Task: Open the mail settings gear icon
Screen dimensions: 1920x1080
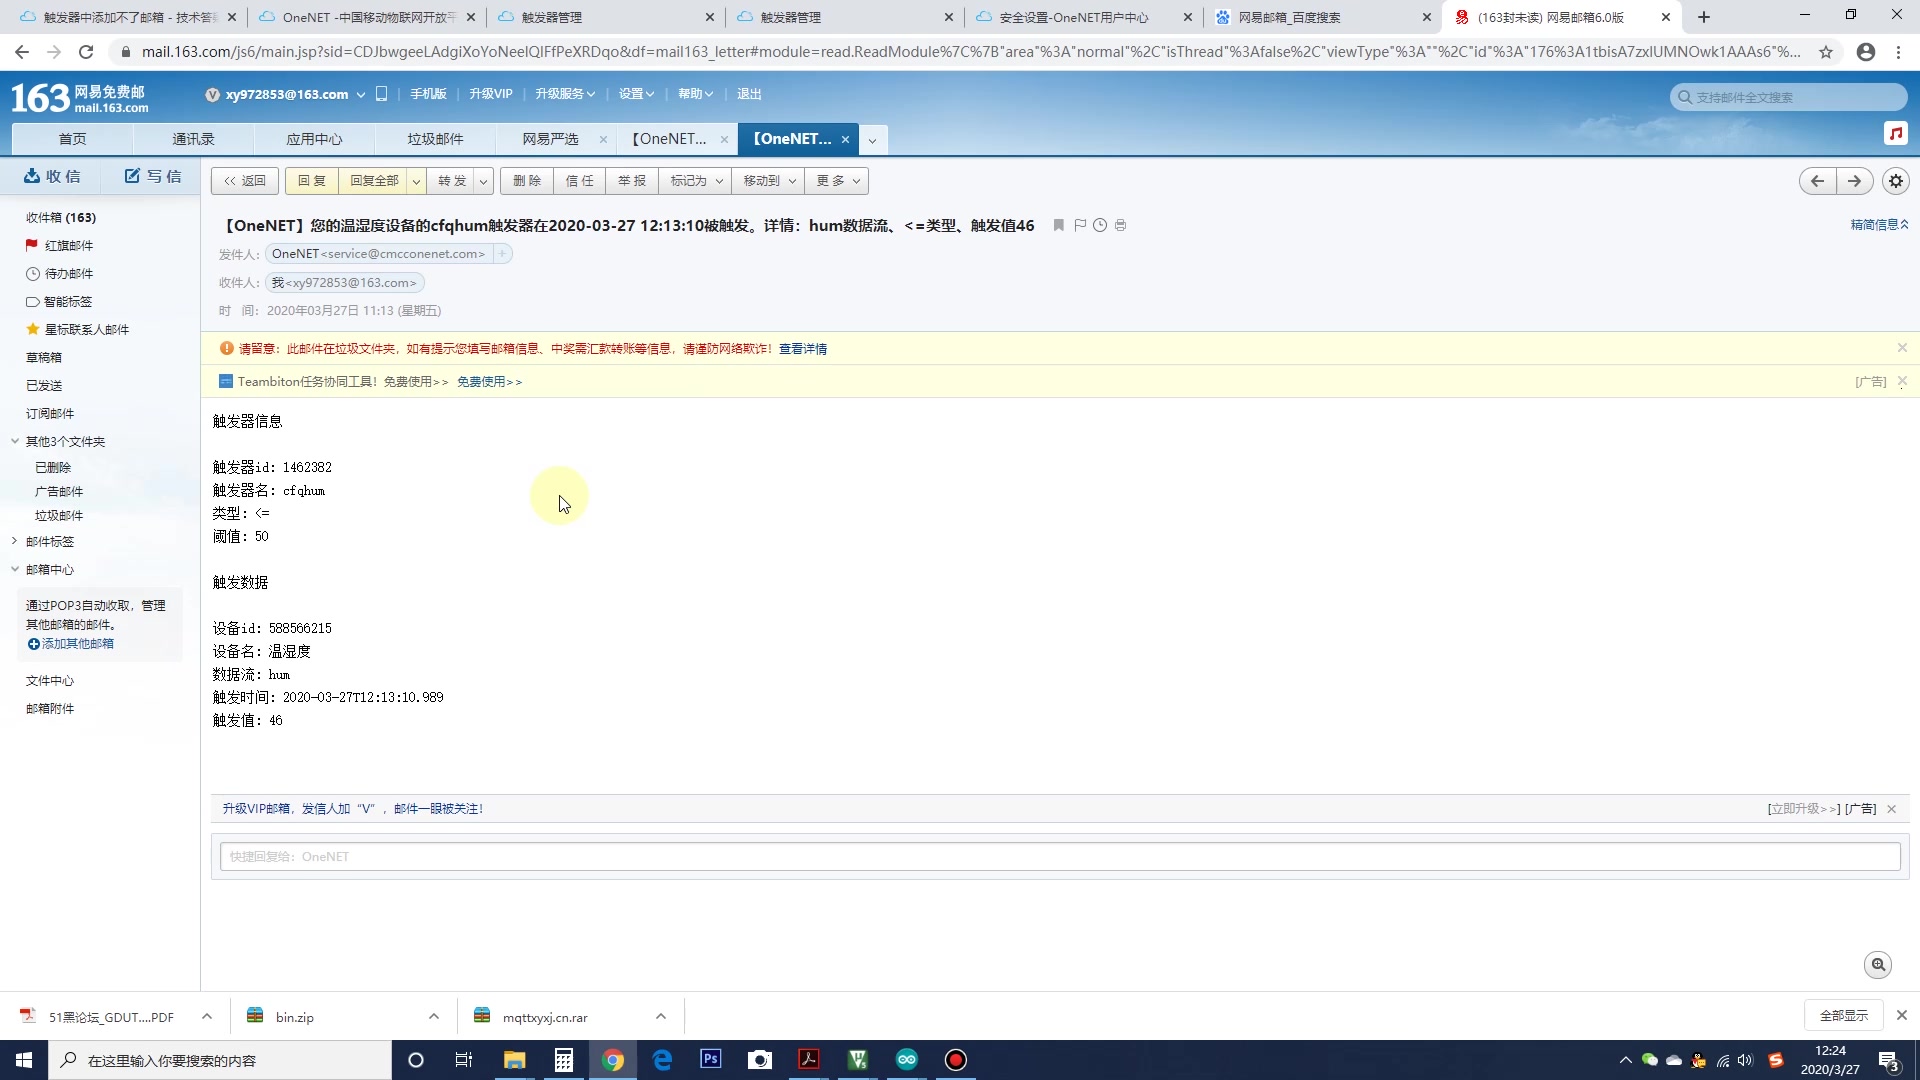Action: pyautogui.click(x=1895, y=181)
